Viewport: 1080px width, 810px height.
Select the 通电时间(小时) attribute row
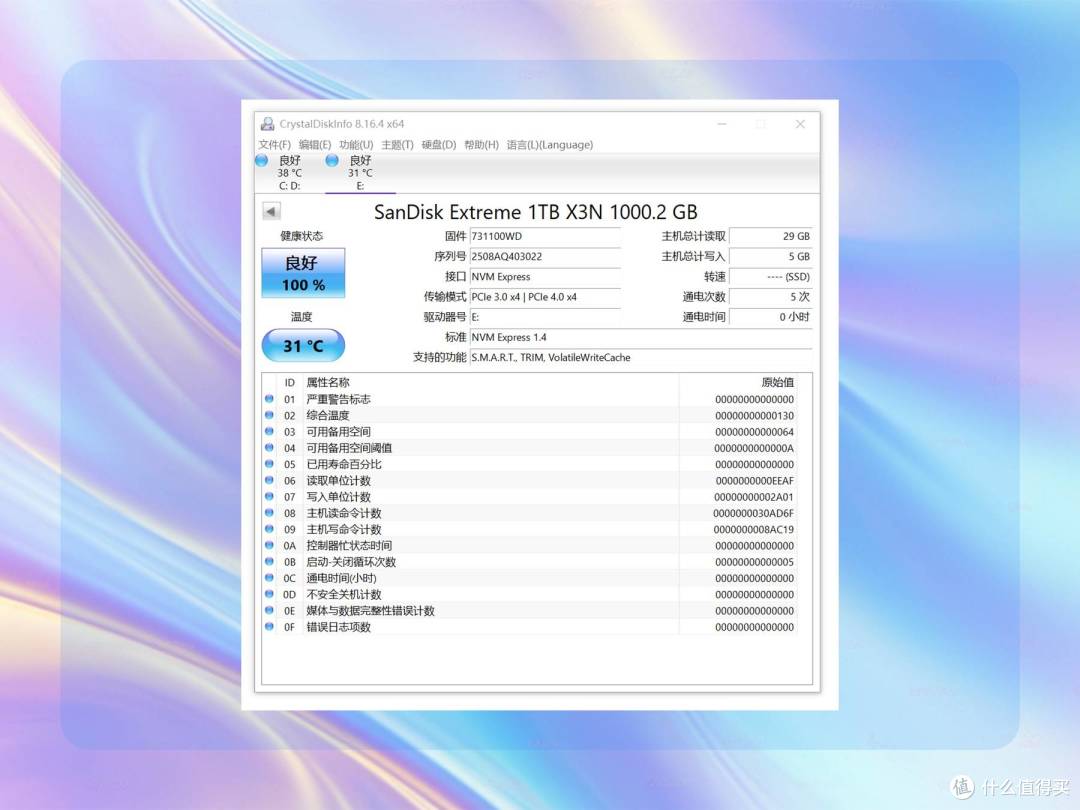[530, 579]
